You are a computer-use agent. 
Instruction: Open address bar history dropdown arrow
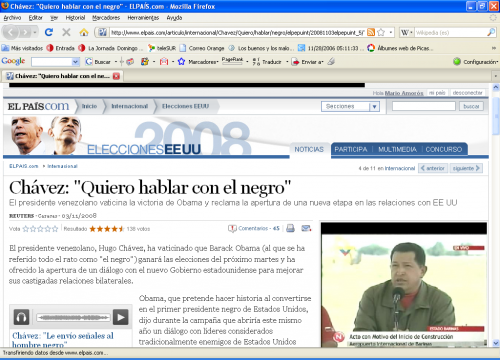(391, 32)
